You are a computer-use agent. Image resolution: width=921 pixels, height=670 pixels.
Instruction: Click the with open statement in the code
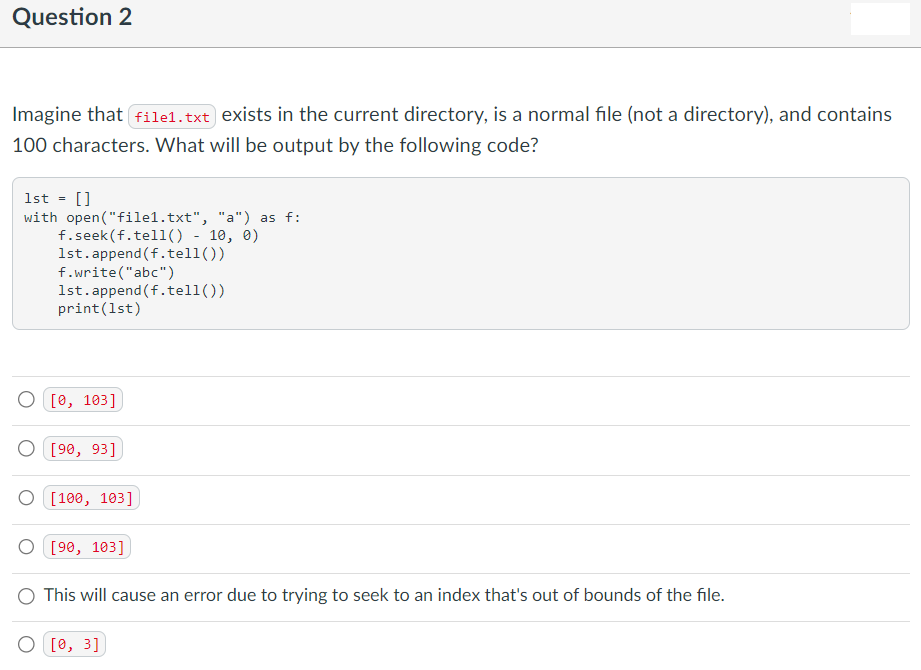click(160, 217)
